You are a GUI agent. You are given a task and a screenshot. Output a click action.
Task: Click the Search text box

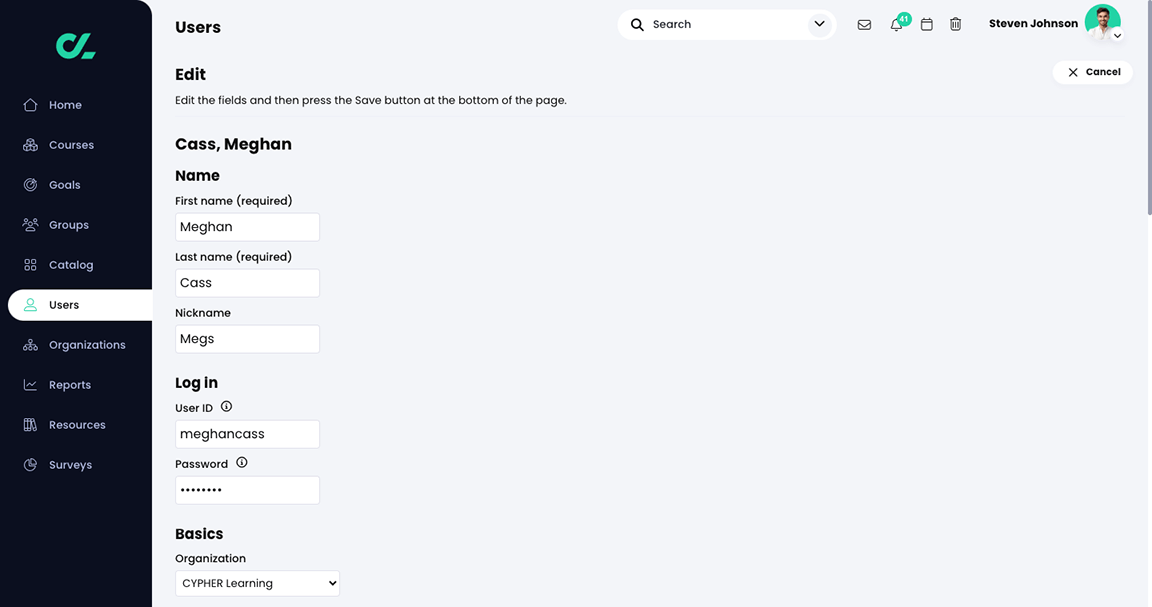(727, 24)
